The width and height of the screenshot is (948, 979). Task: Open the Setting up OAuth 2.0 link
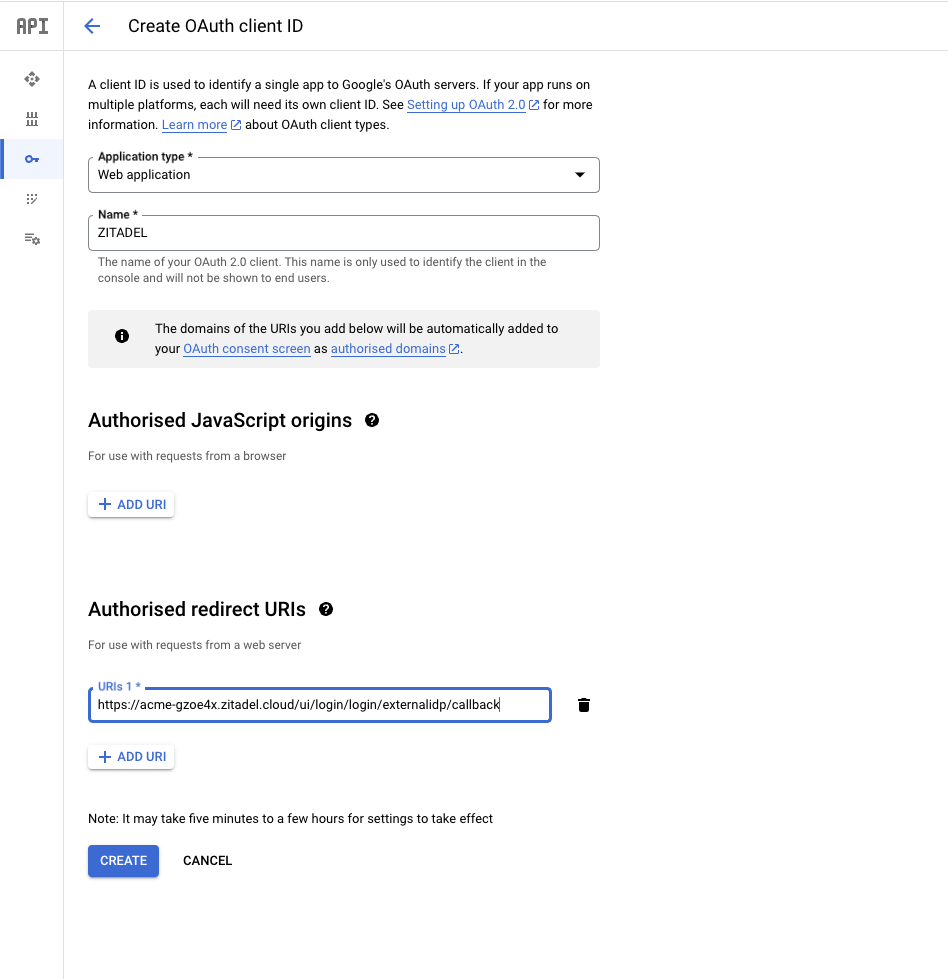[x=466, y=104]
